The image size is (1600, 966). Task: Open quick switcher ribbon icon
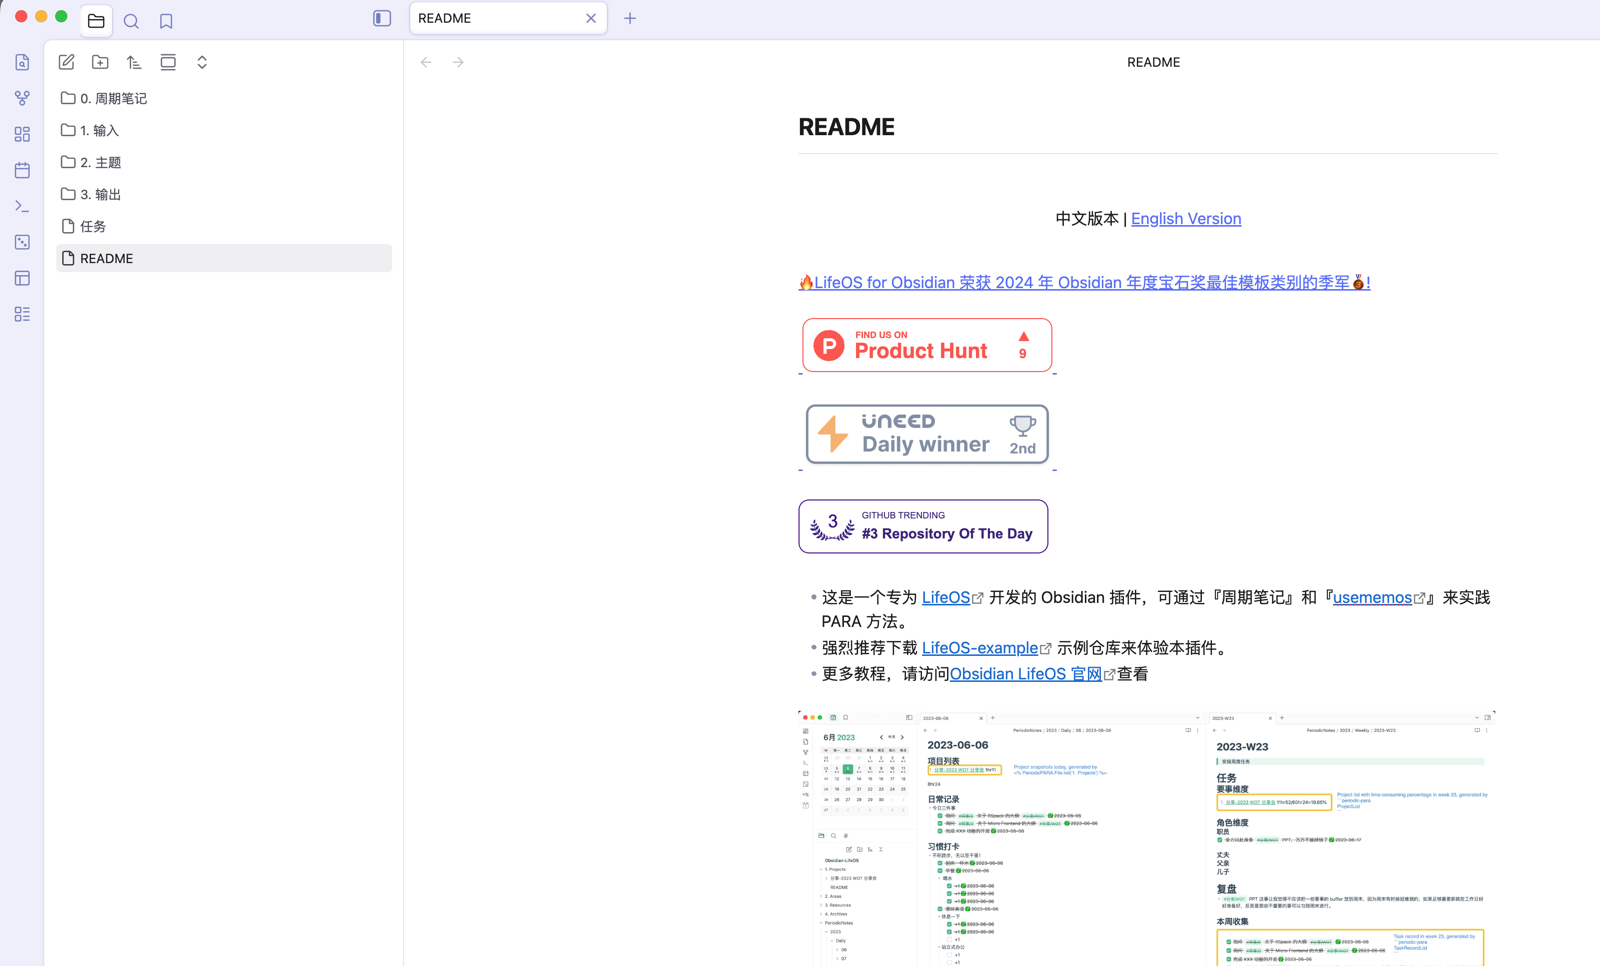(22, 62)
